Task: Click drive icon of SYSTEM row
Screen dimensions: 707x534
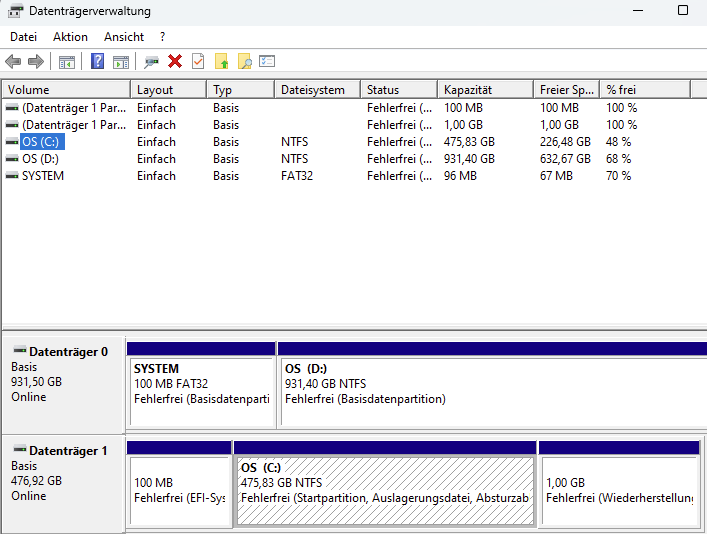Action: coord(12,176)
